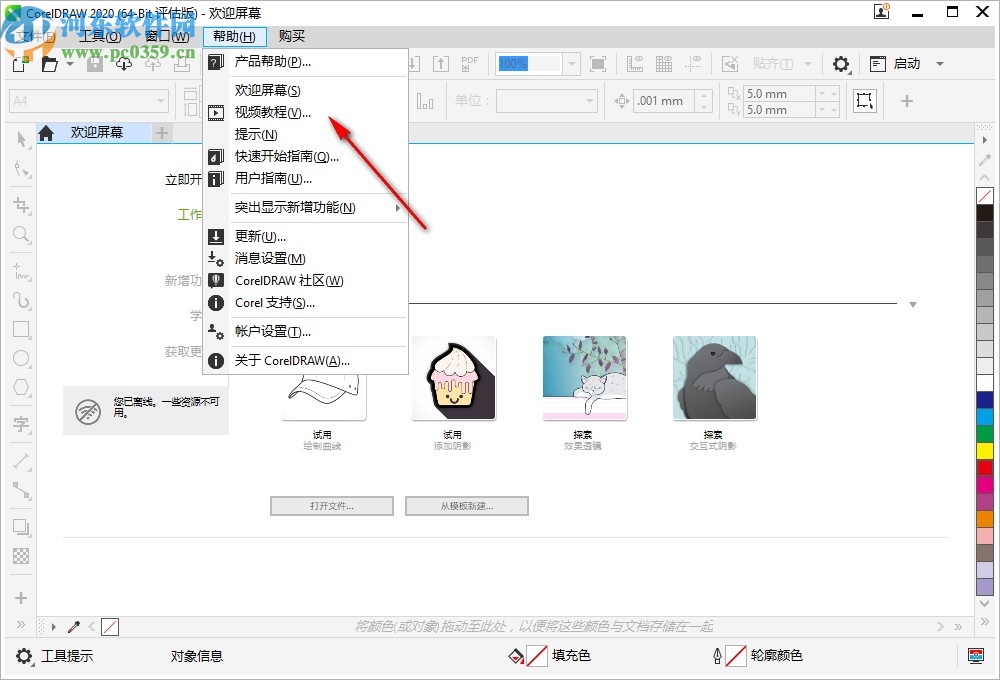The image size is (1000, 680).
Task: Open the zoom level 100% dropdown
Action: [x=570, y=63]
